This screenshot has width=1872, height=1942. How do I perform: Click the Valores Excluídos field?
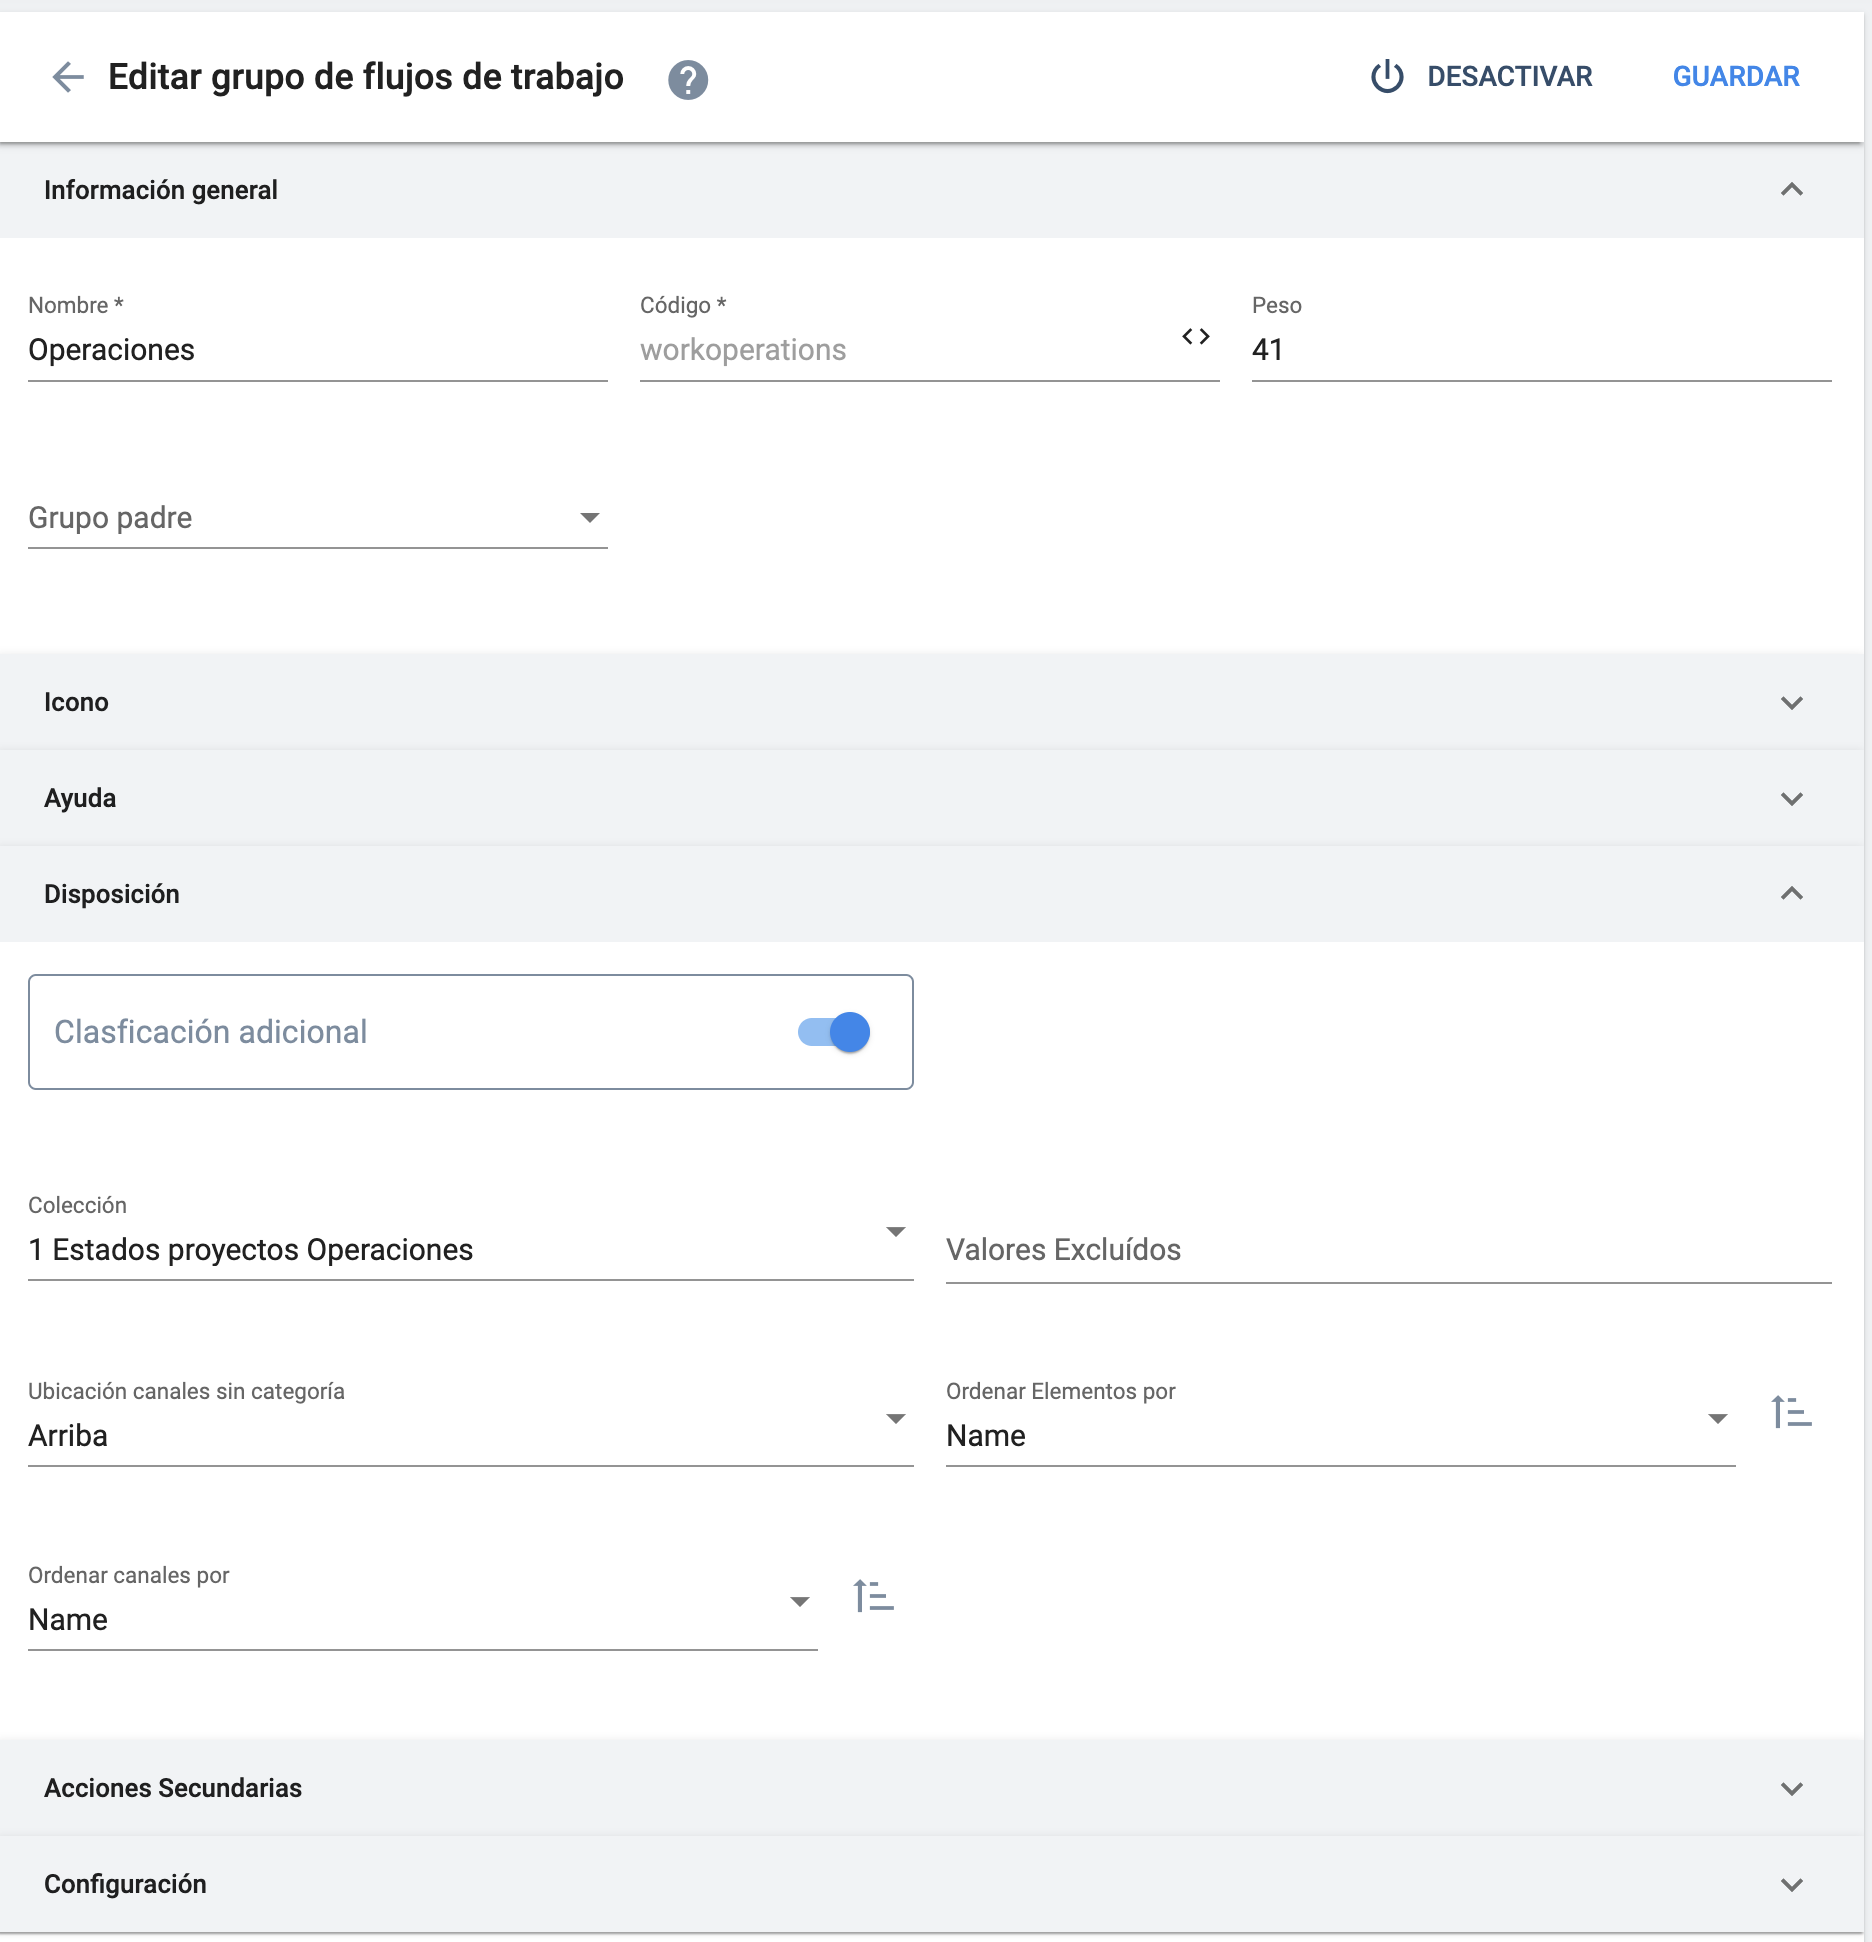click(1388, 1250)
